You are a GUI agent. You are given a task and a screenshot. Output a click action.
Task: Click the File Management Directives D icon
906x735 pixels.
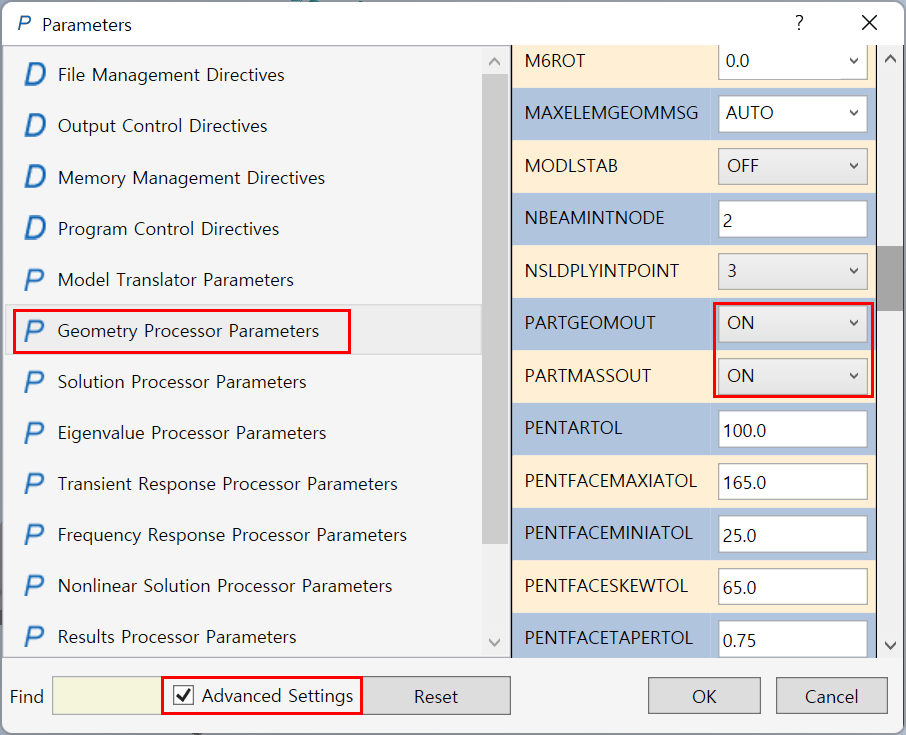tap(35, 75)
